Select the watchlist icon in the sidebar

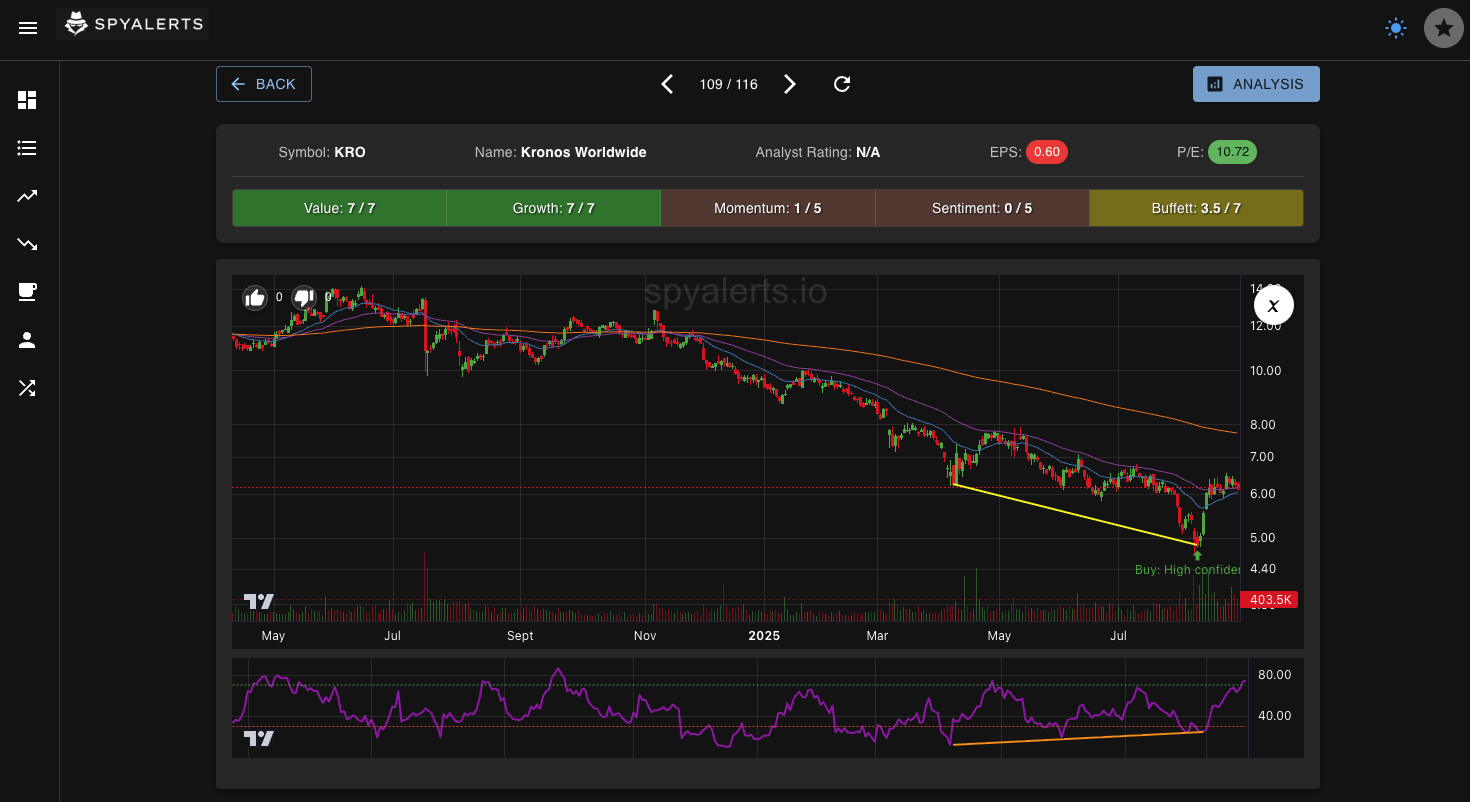(x=27, y=148)
